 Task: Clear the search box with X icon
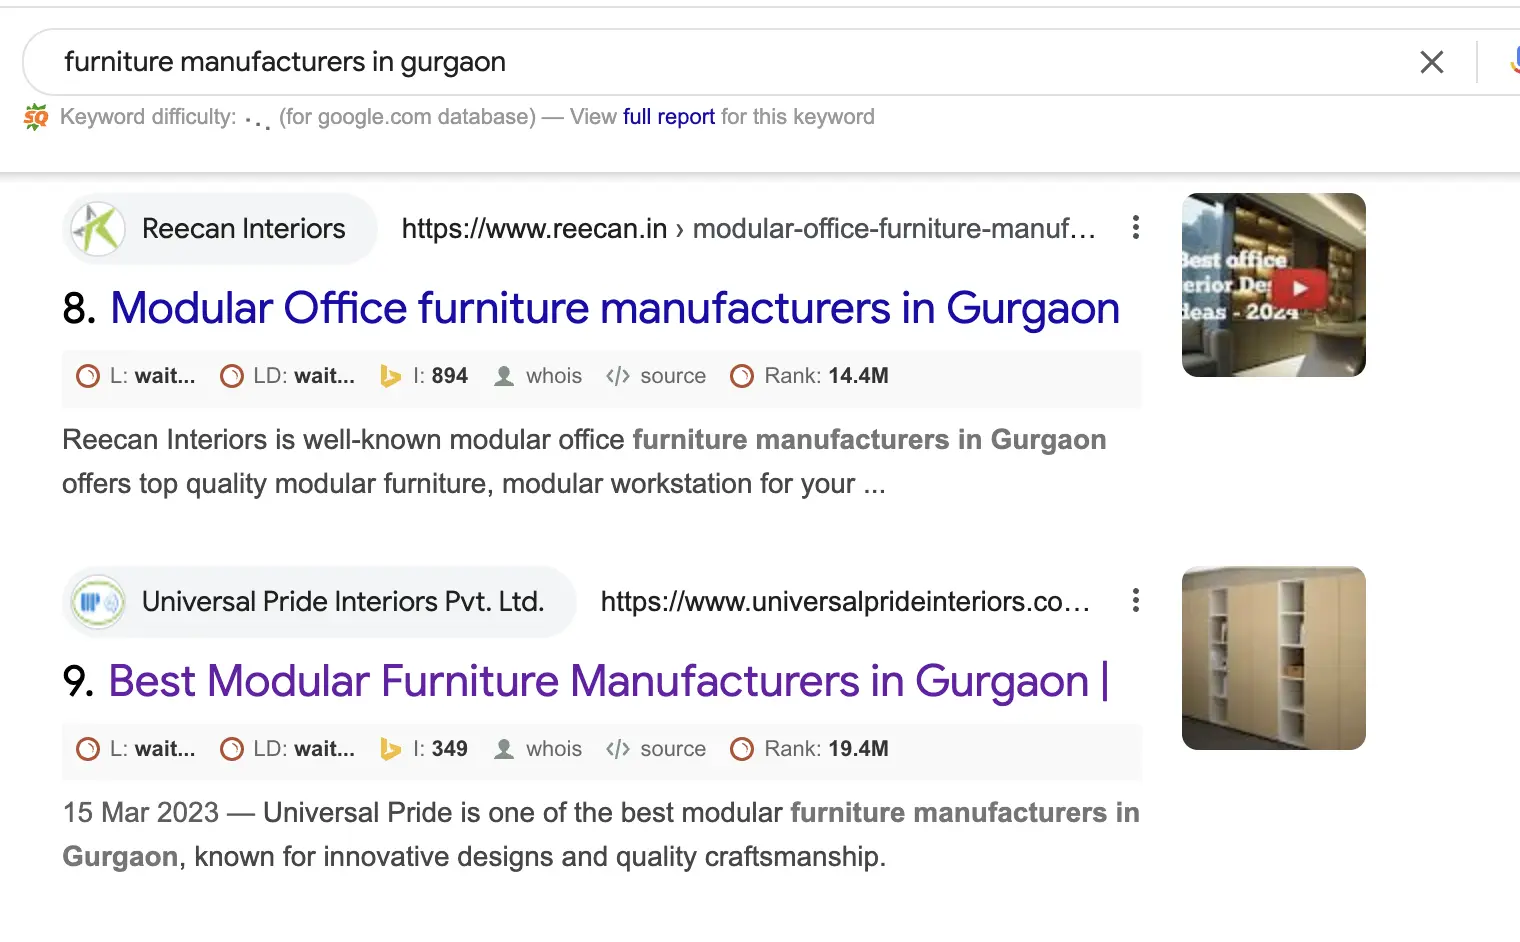coord(1431,62)
